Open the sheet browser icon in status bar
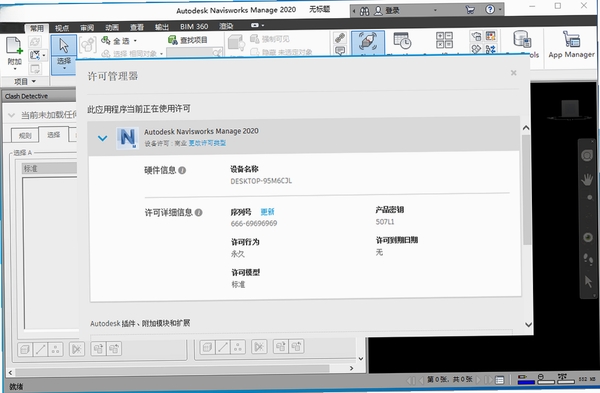The image size is (600, 393). click(x=499, y=380)
